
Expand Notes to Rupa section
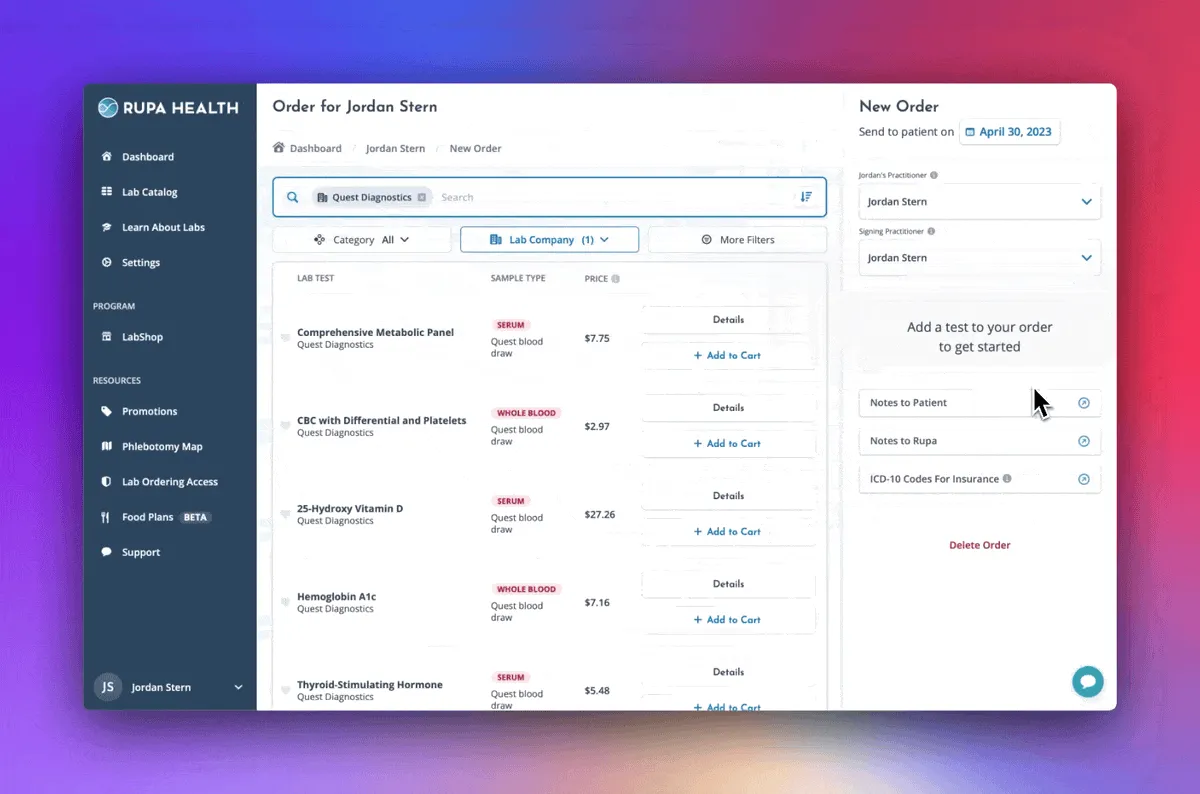(980, 441)
